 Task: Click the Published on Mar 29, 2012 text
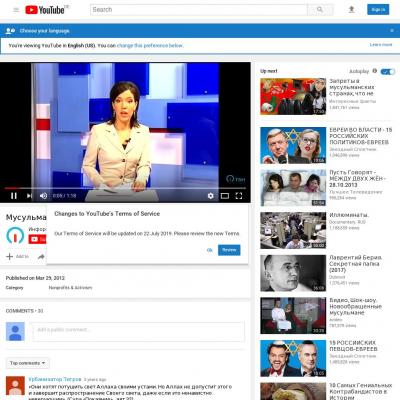(35, 278)
